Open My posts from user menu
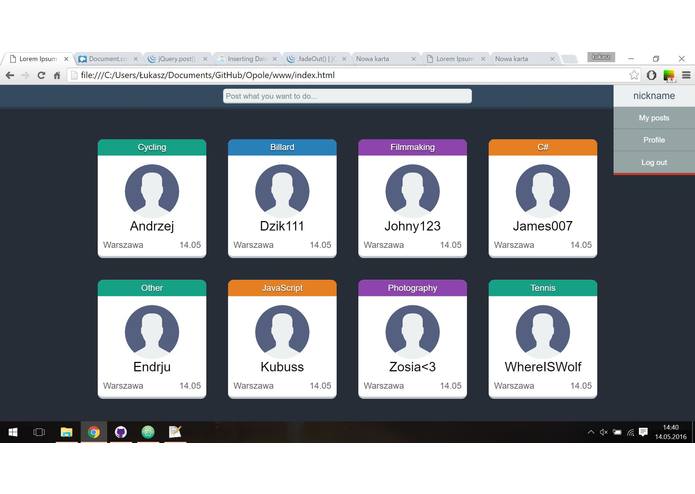 [x=654, y=118]
